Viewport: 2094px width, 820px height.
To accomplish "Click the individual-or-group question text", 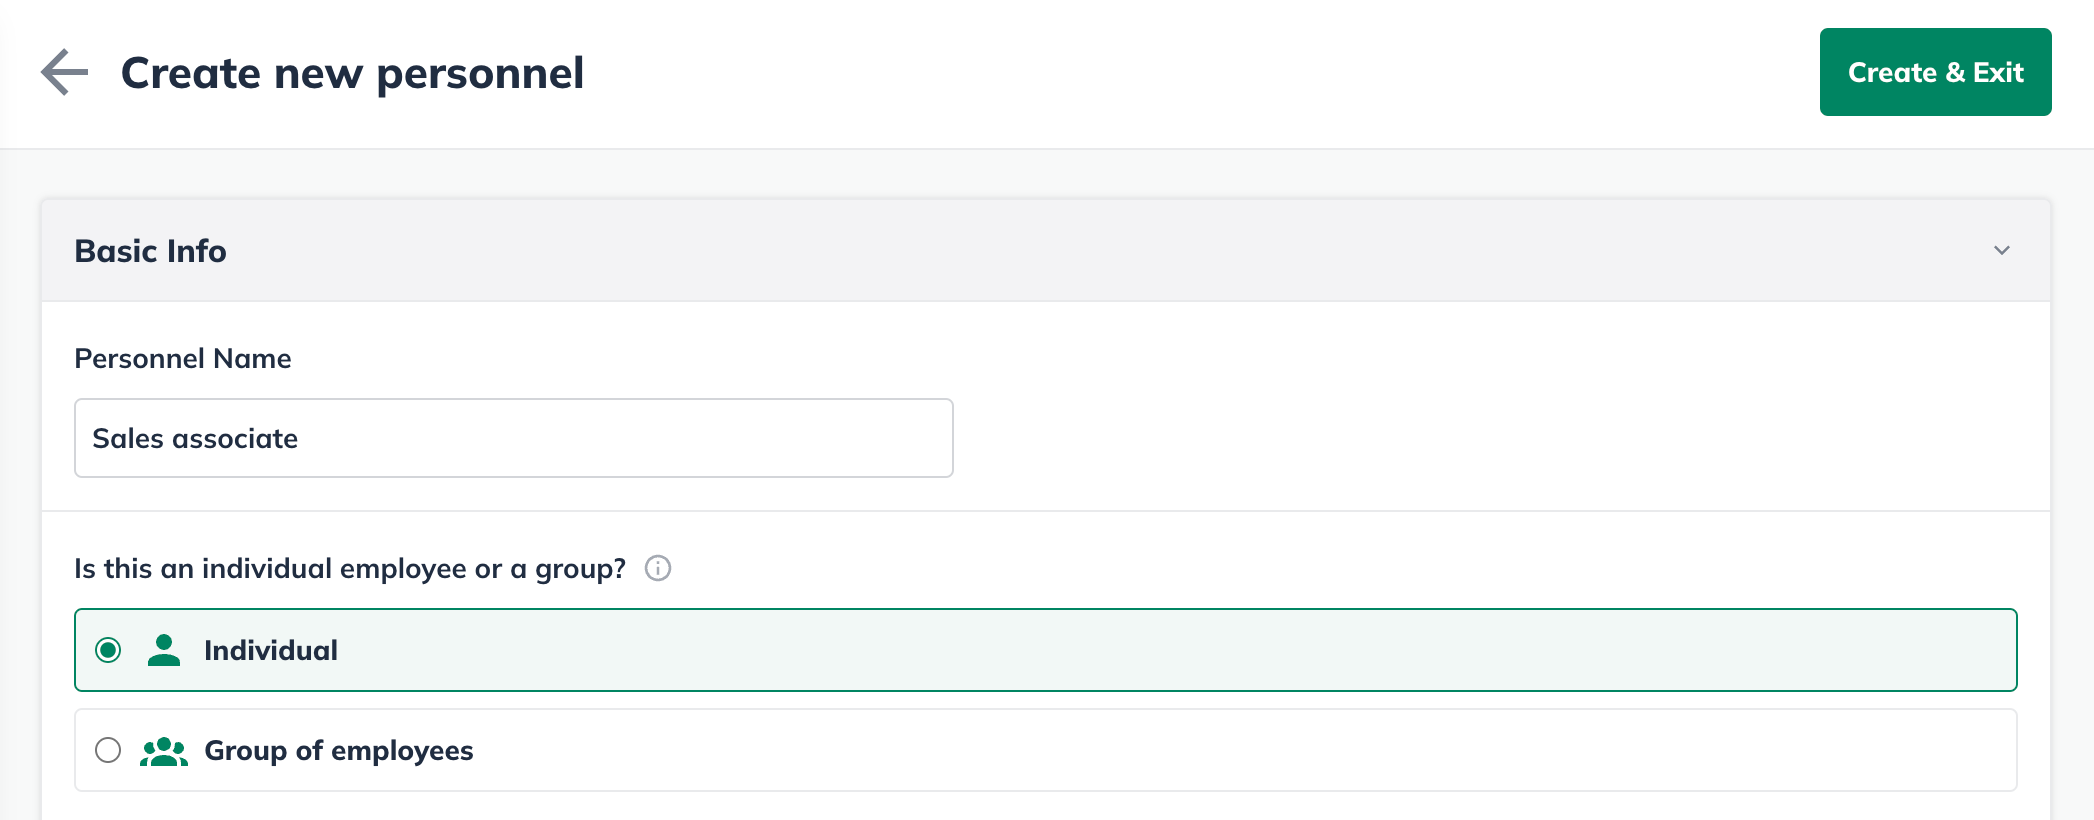I will point(350,569).
